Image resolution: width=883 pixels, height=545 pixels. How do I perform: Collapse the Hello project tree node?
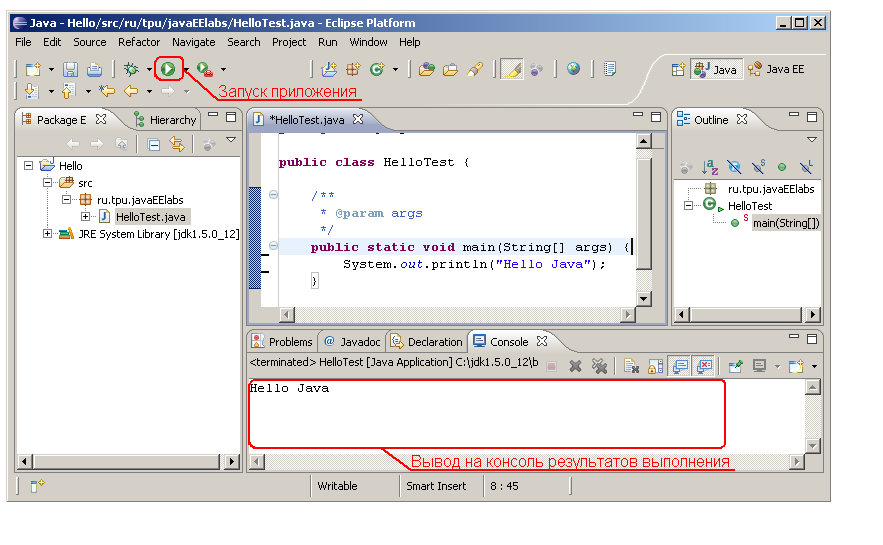pyautogui.click(x=28, y=166)
